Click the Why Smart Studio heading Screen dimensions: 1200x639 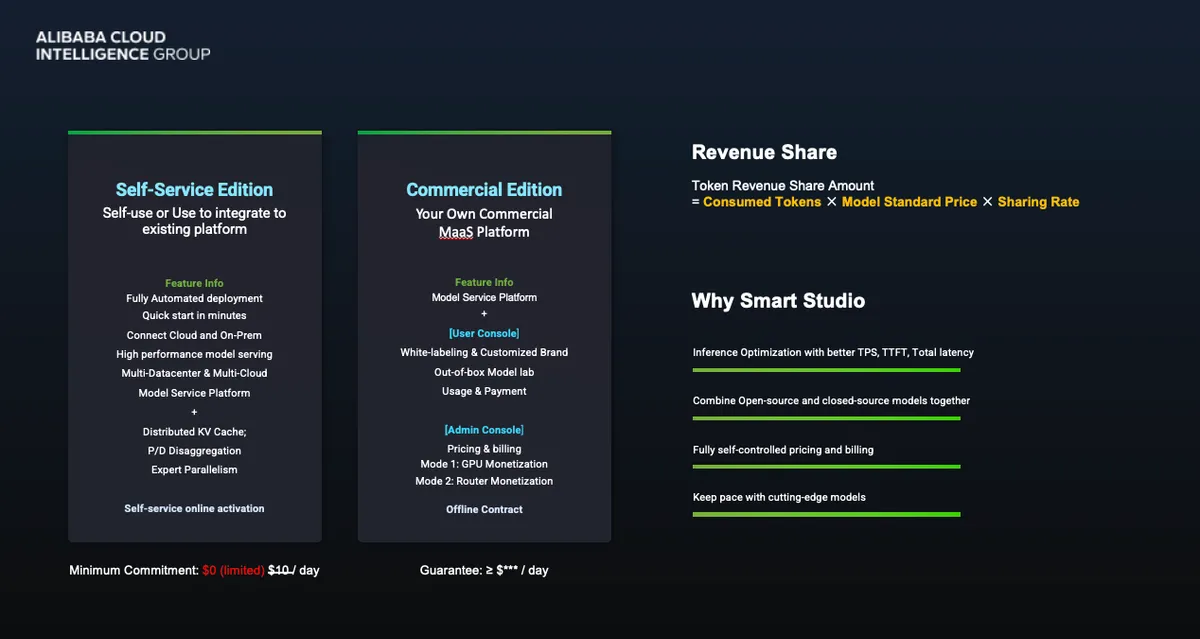click(778, 300)
